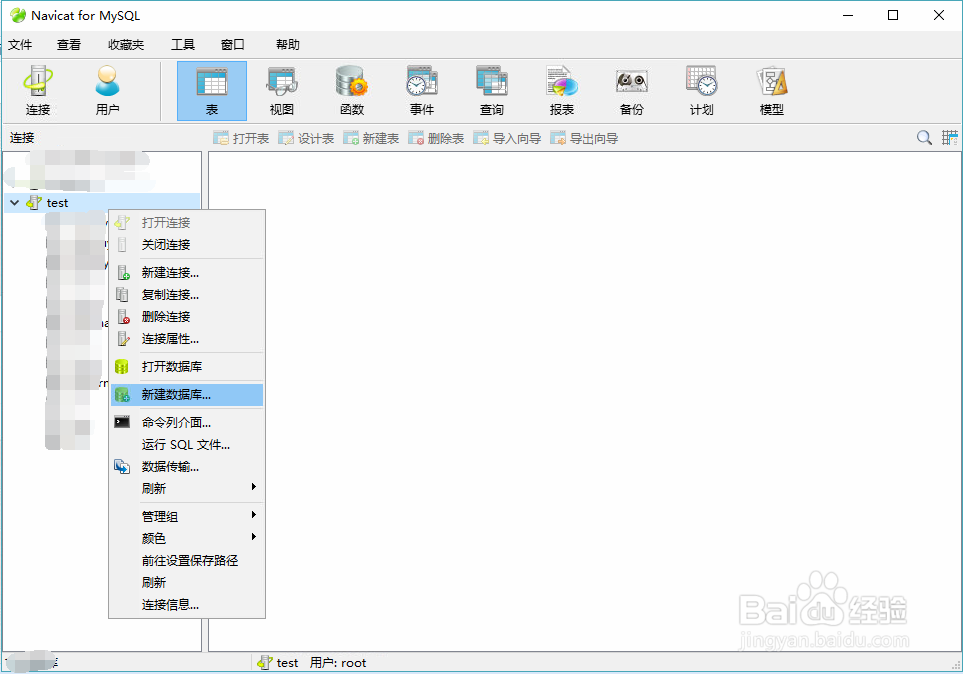Open the 查询 (Query) toolbar icon
Viewport: 963px width, 674px height.
point(492,91)
